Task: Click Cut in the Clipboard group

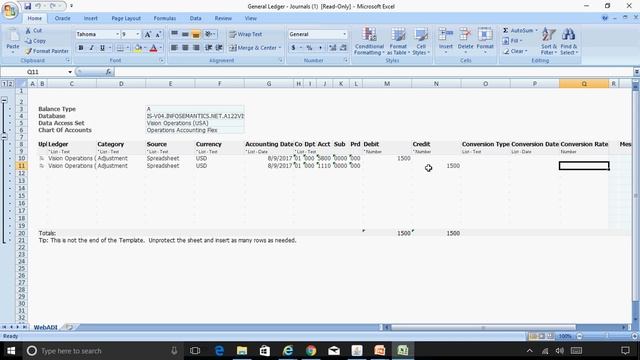Action: click(33, 31)
